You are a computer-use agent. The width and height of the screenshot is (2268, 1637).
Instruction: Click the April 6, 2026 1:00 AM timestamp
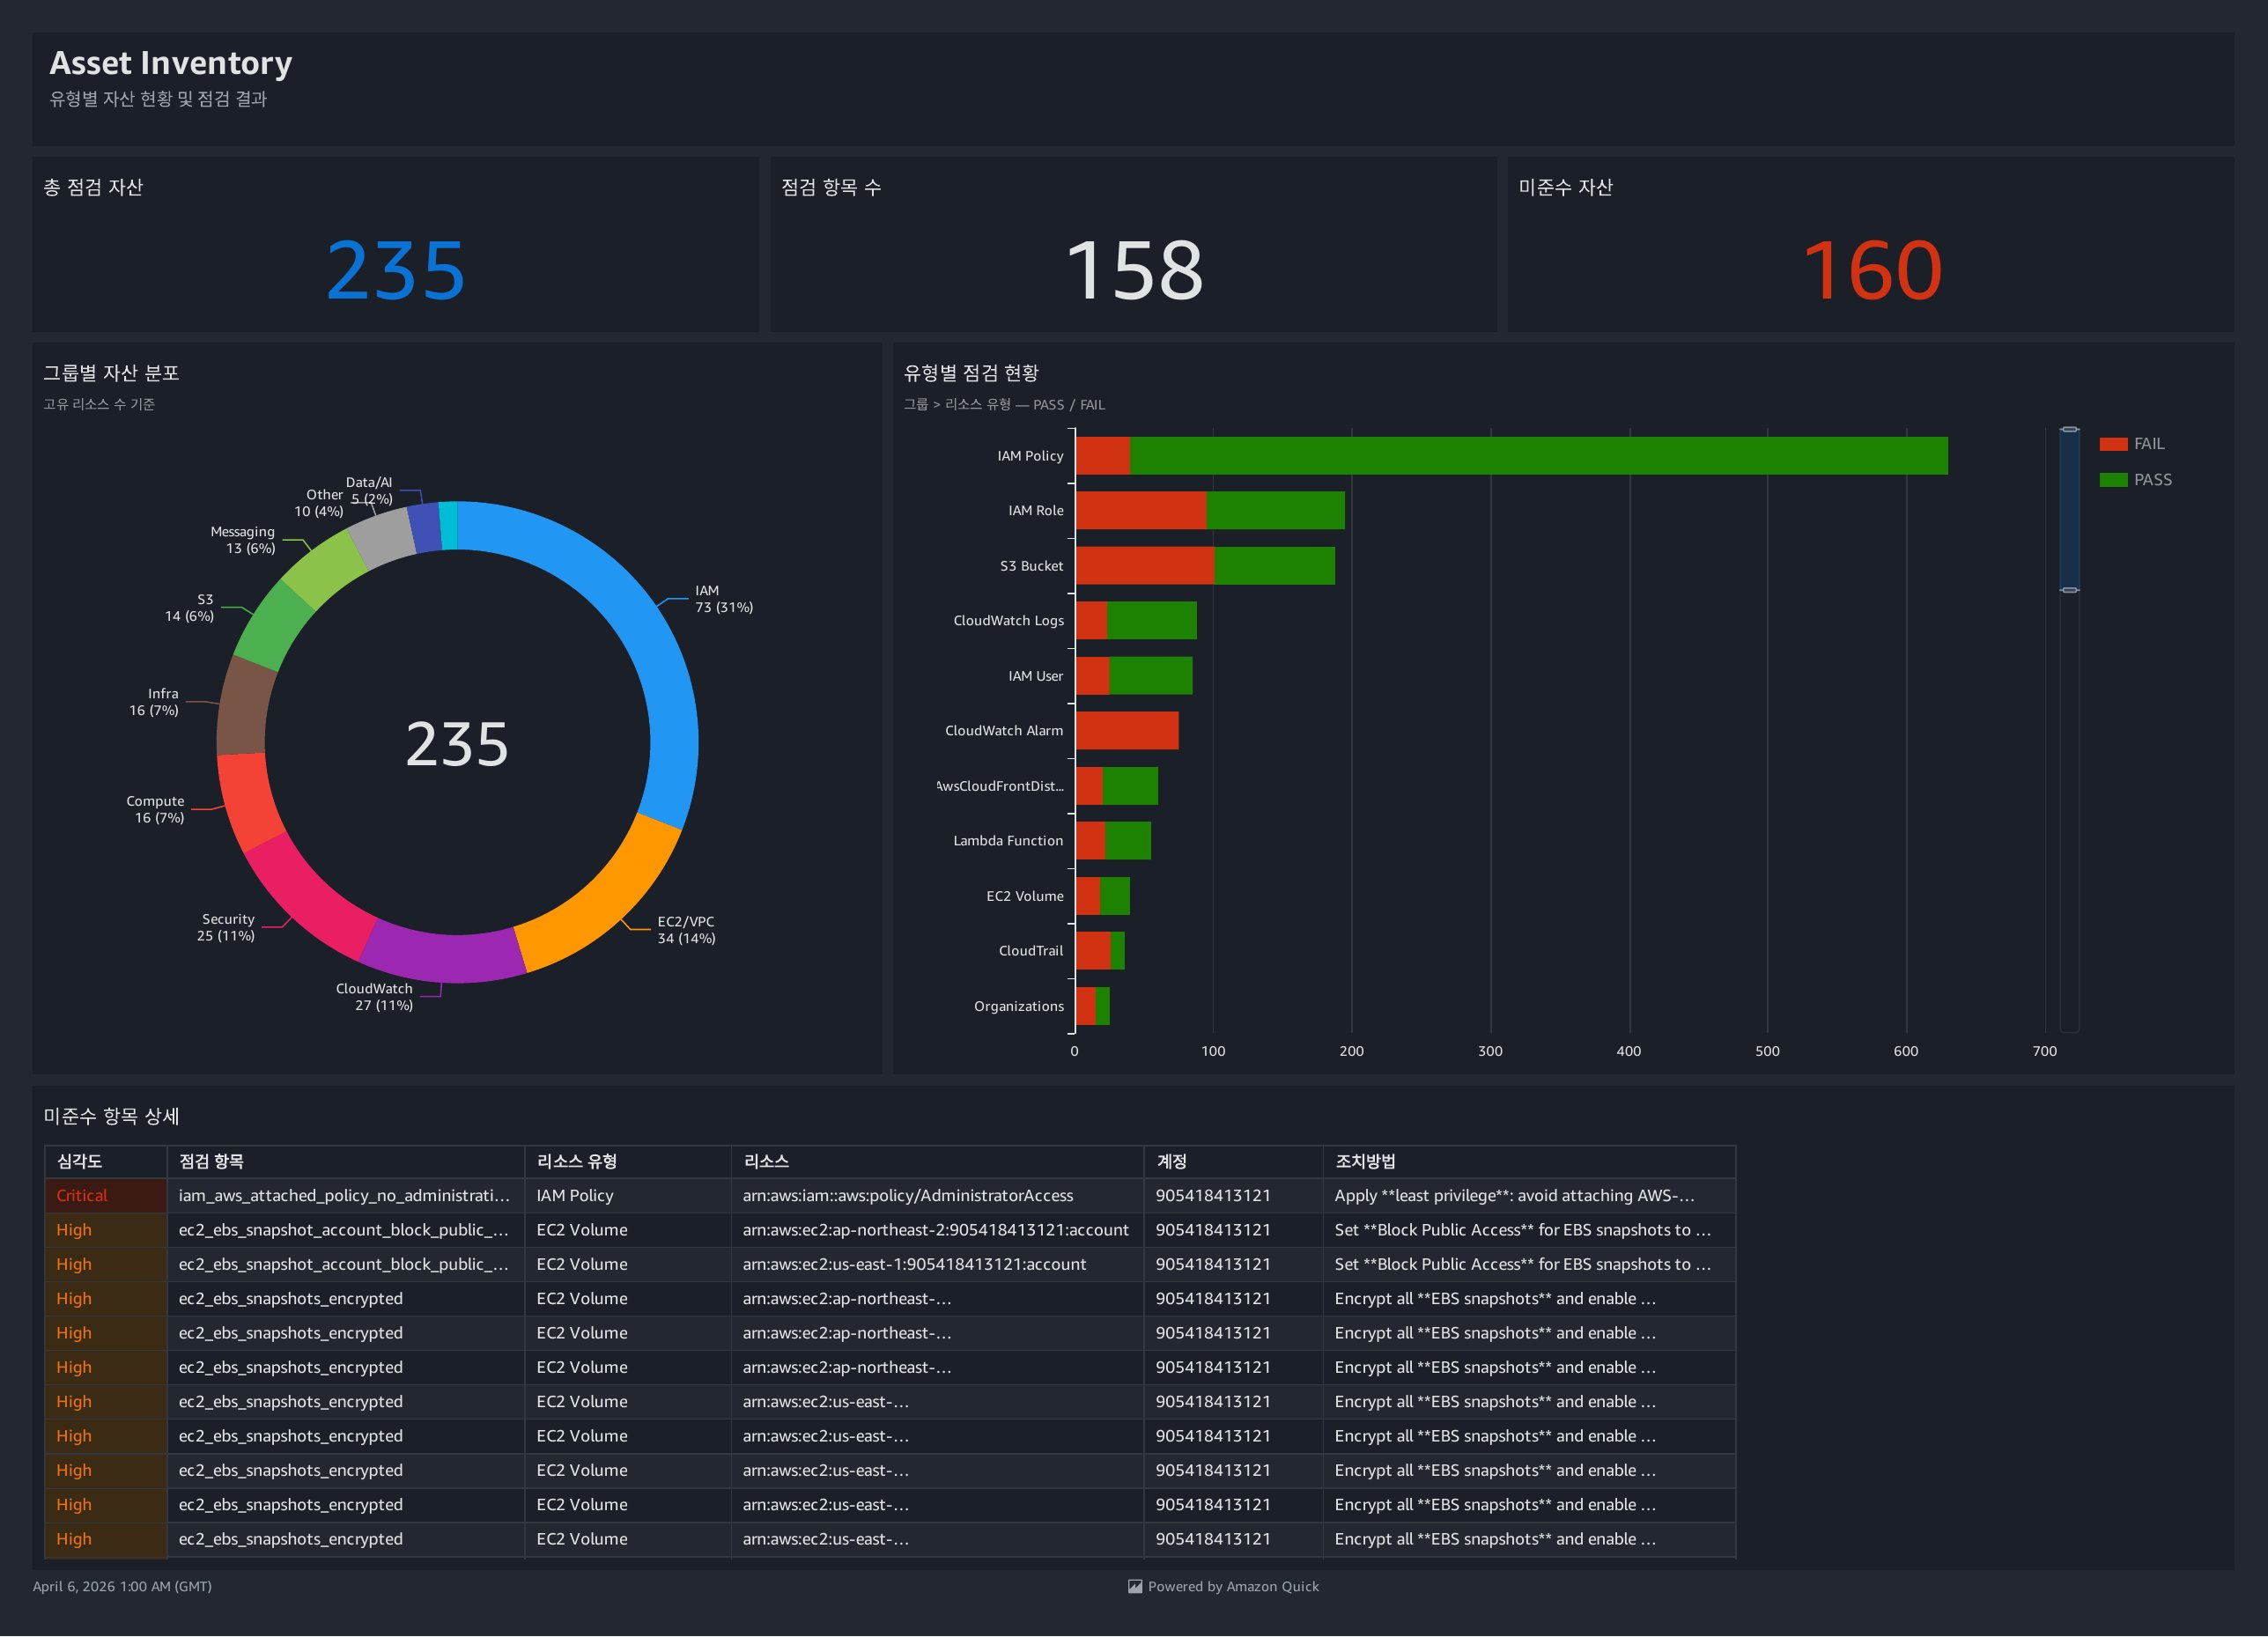coord(122,1586)
